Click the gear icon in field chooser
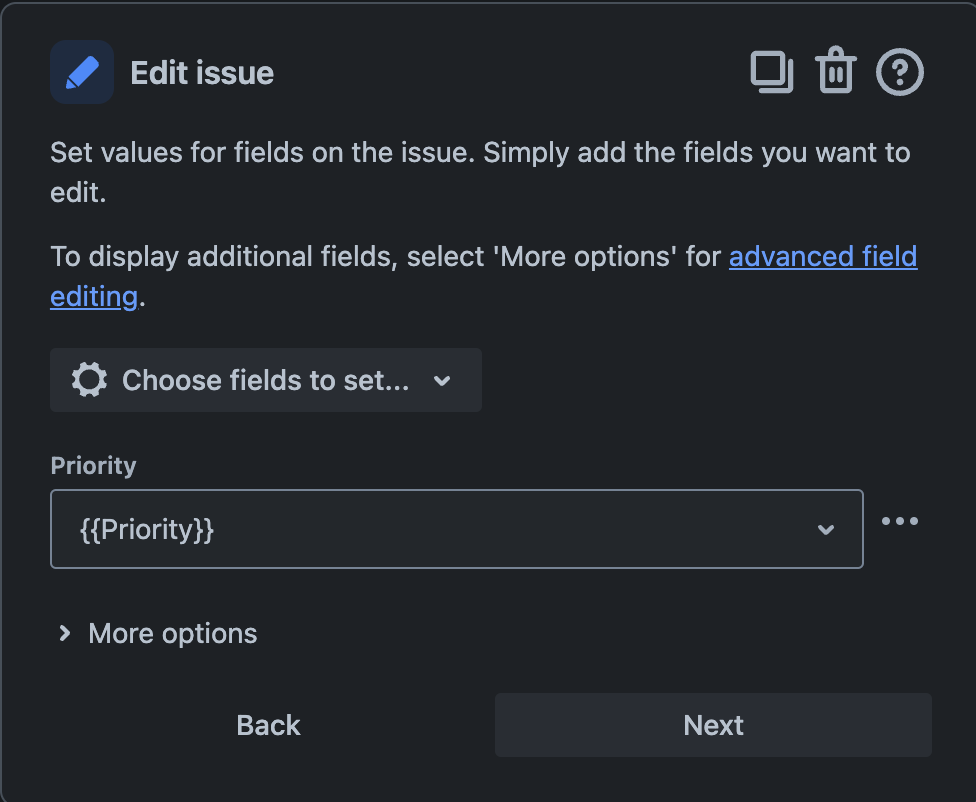This screenshot has width=976, height=802. coord(90,380)
